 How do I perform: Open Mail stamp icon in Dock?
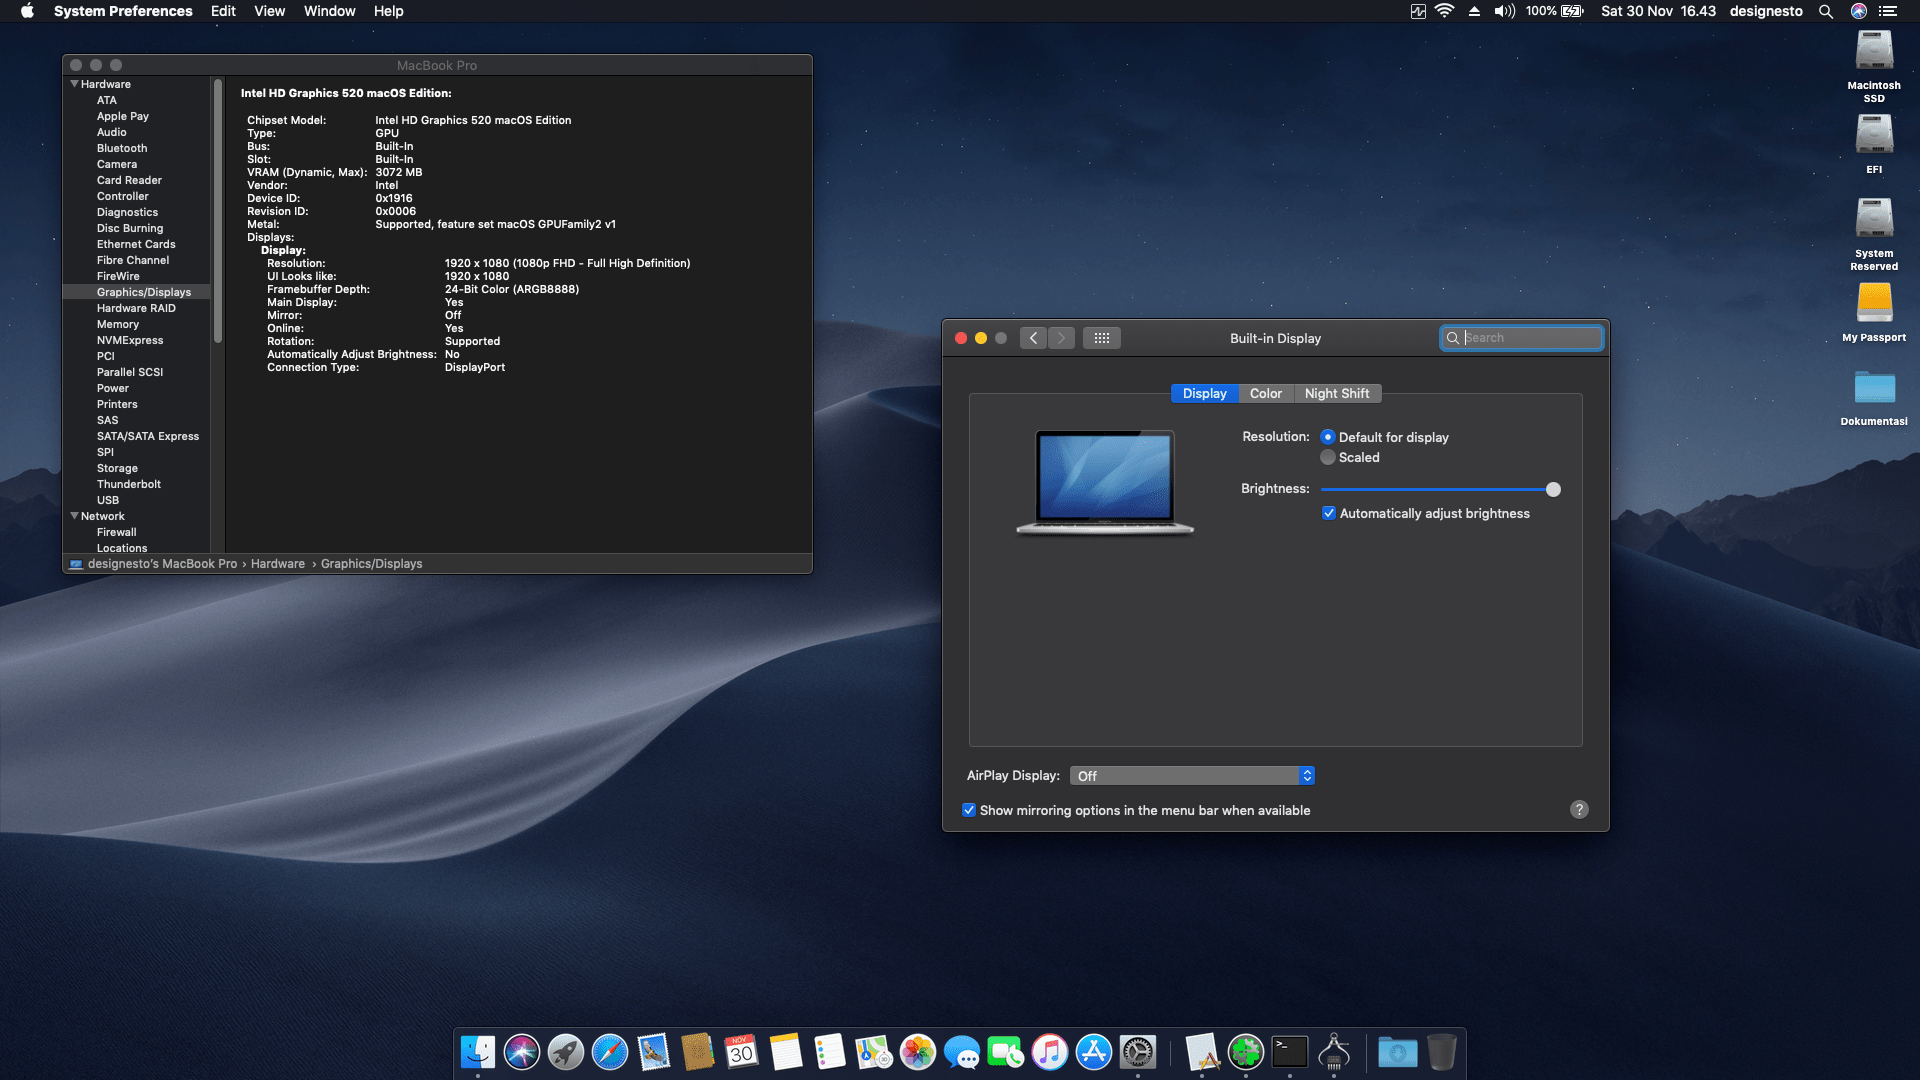point(654,1052)
